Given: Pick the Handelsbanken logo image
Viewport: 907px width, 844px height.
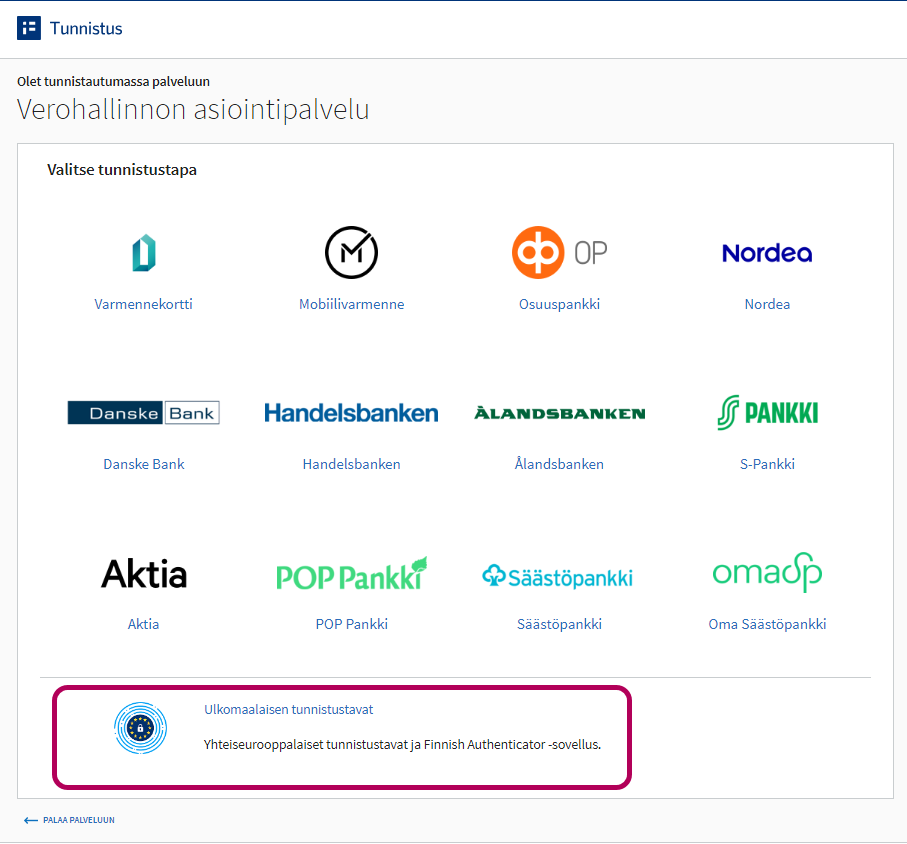Looking at the screenshot, I should [351, 412].
